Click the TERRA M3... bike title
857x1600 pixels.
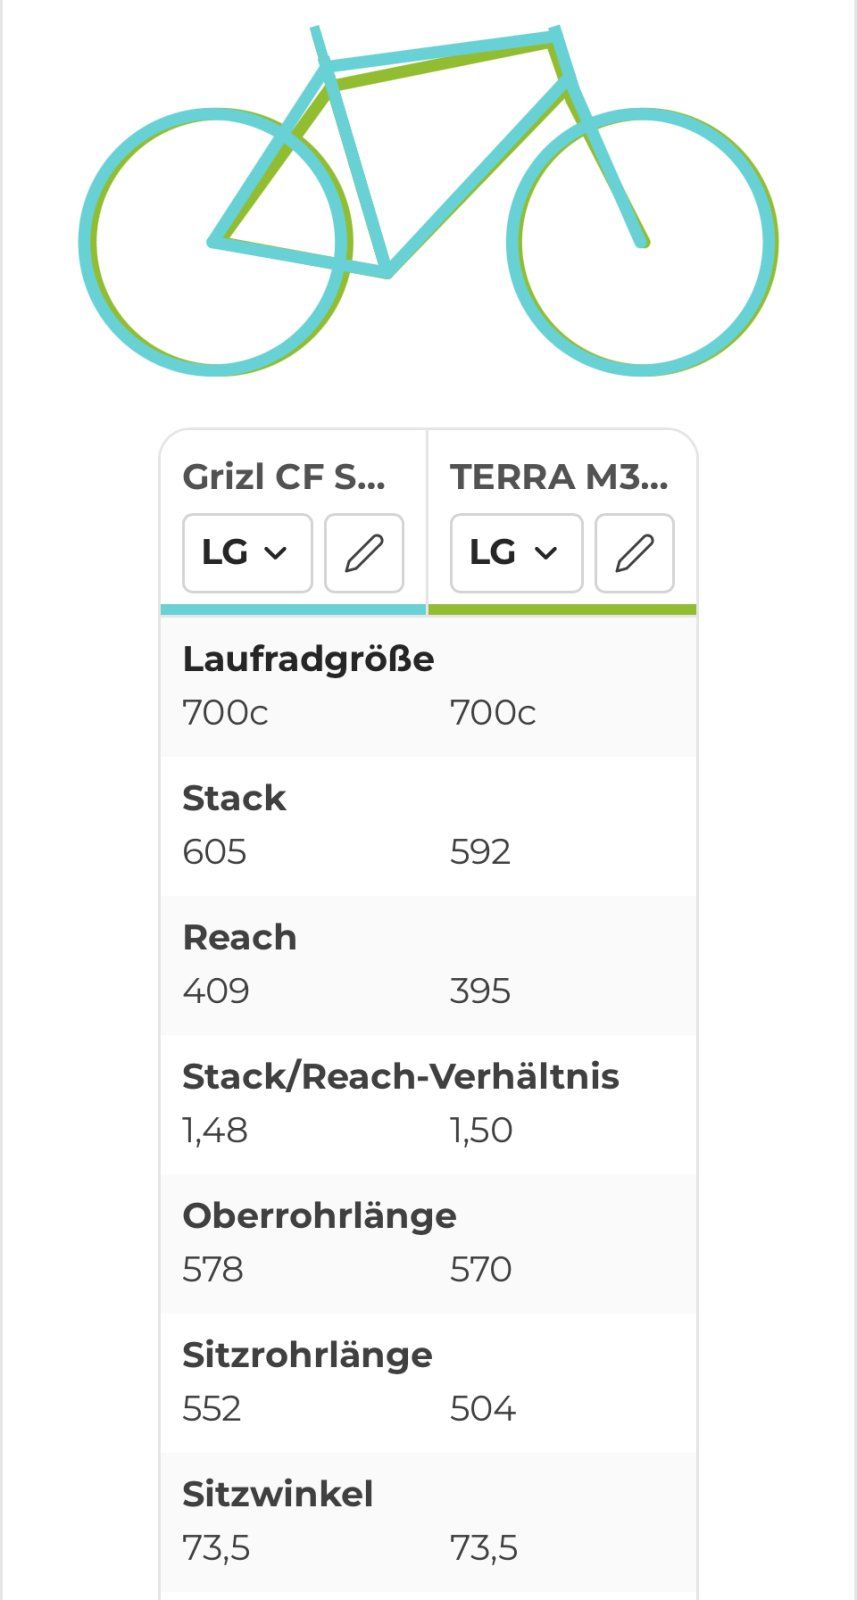click(559, 477)
